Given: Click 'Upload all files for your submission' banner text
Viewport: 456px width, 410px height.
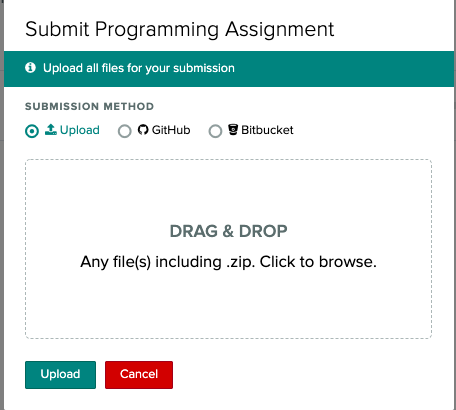Looking at the screenshot, I should (x=139, y=68).
